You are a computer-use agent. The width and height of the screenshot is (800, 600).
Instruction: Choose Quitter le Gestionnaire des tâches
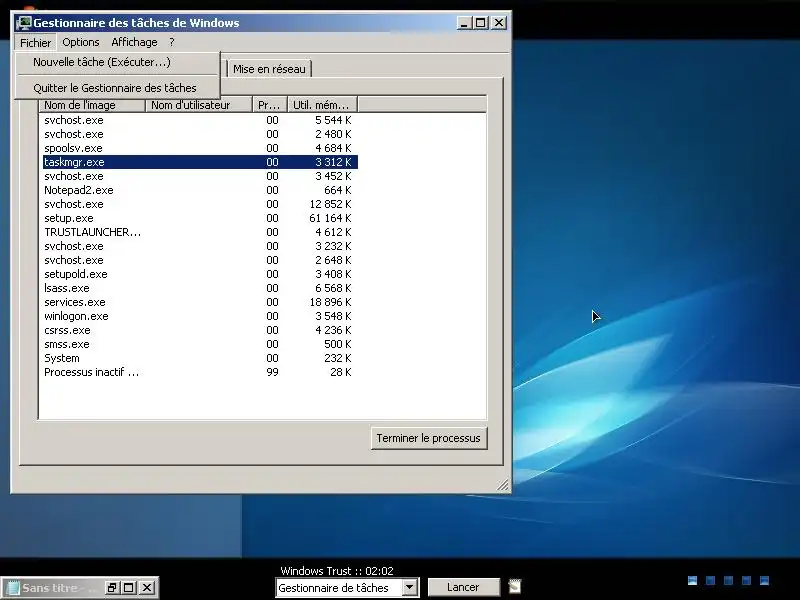click(x=118, y=88)
